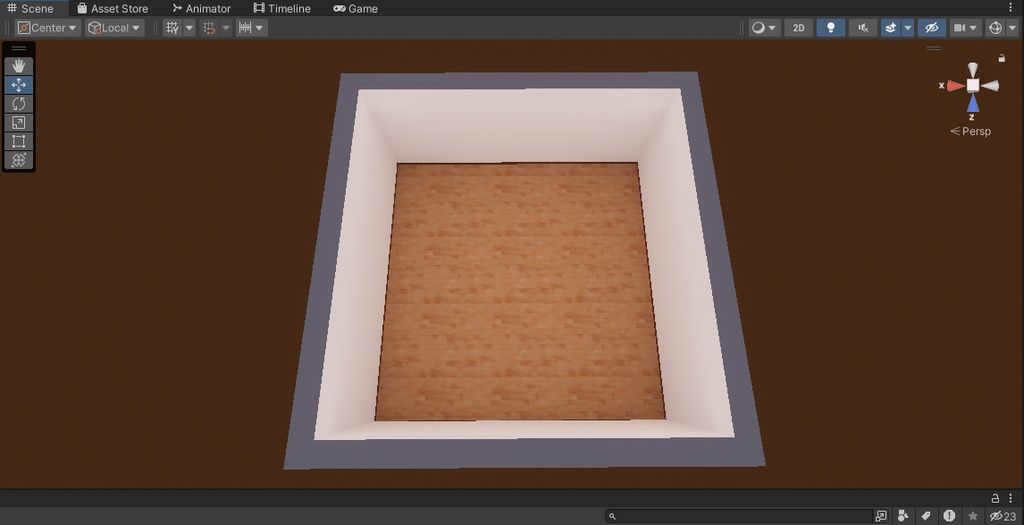Screen dimensions: 1024x525
Task: Open grid visibility options arrow
Action: tap(189, 28)
